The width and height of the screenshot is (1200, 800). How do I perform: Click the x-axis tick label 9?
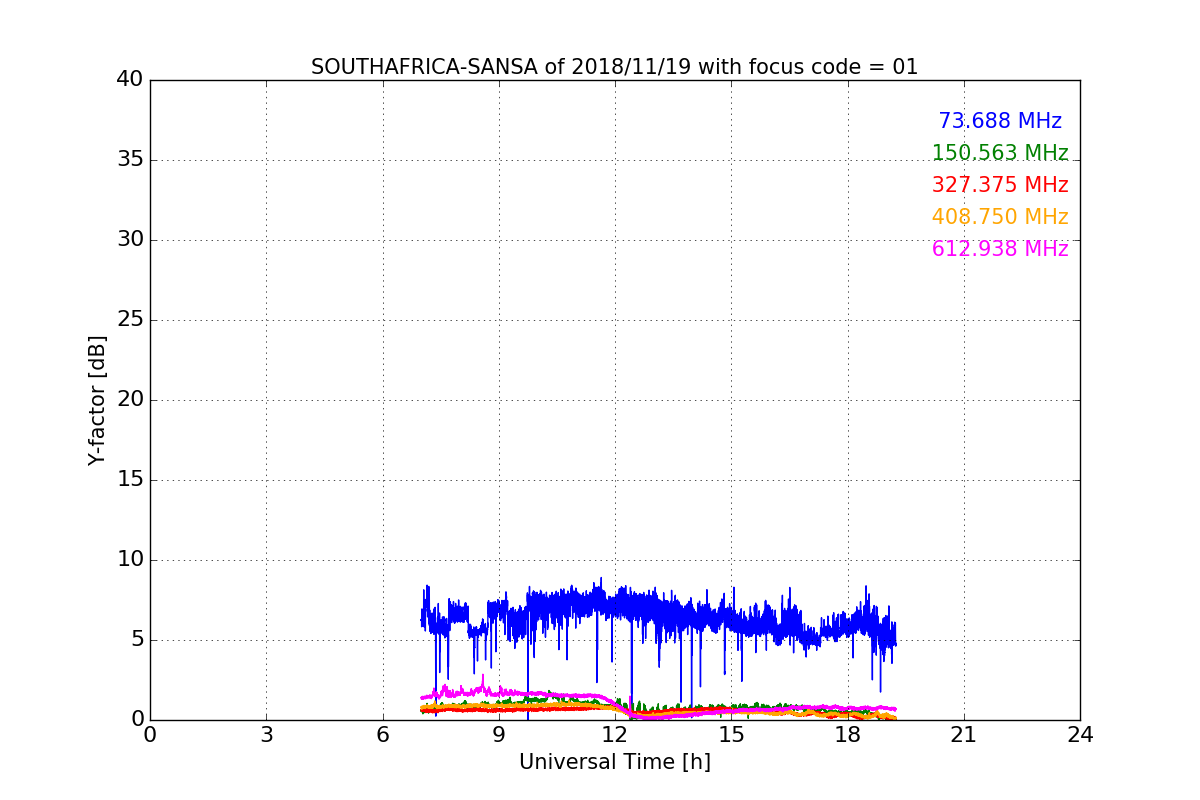[x=499, y=735]
